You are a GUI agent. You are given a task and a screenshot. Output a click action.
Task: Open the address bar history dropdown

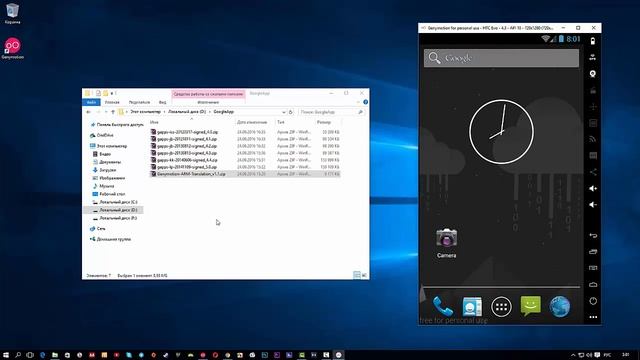coord(284,112)
